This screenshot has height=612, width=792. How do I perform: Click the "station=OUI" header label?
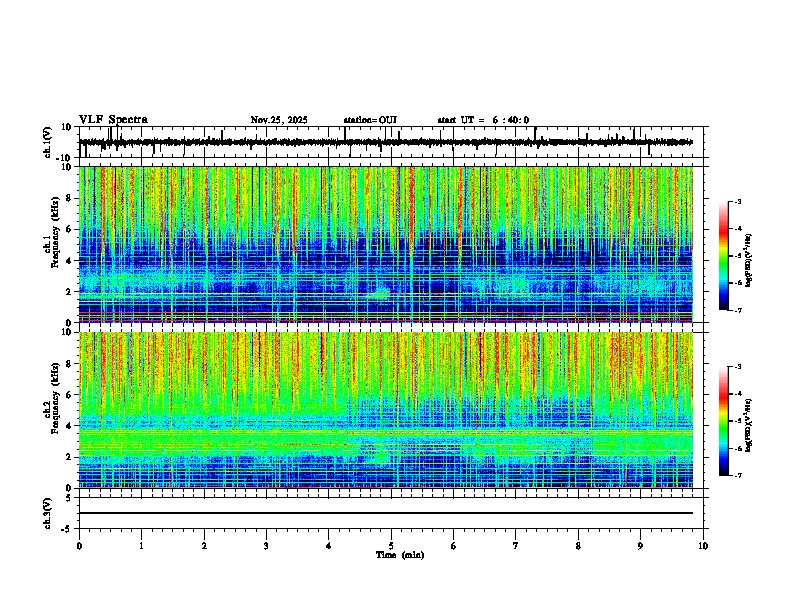click(370, 120)
